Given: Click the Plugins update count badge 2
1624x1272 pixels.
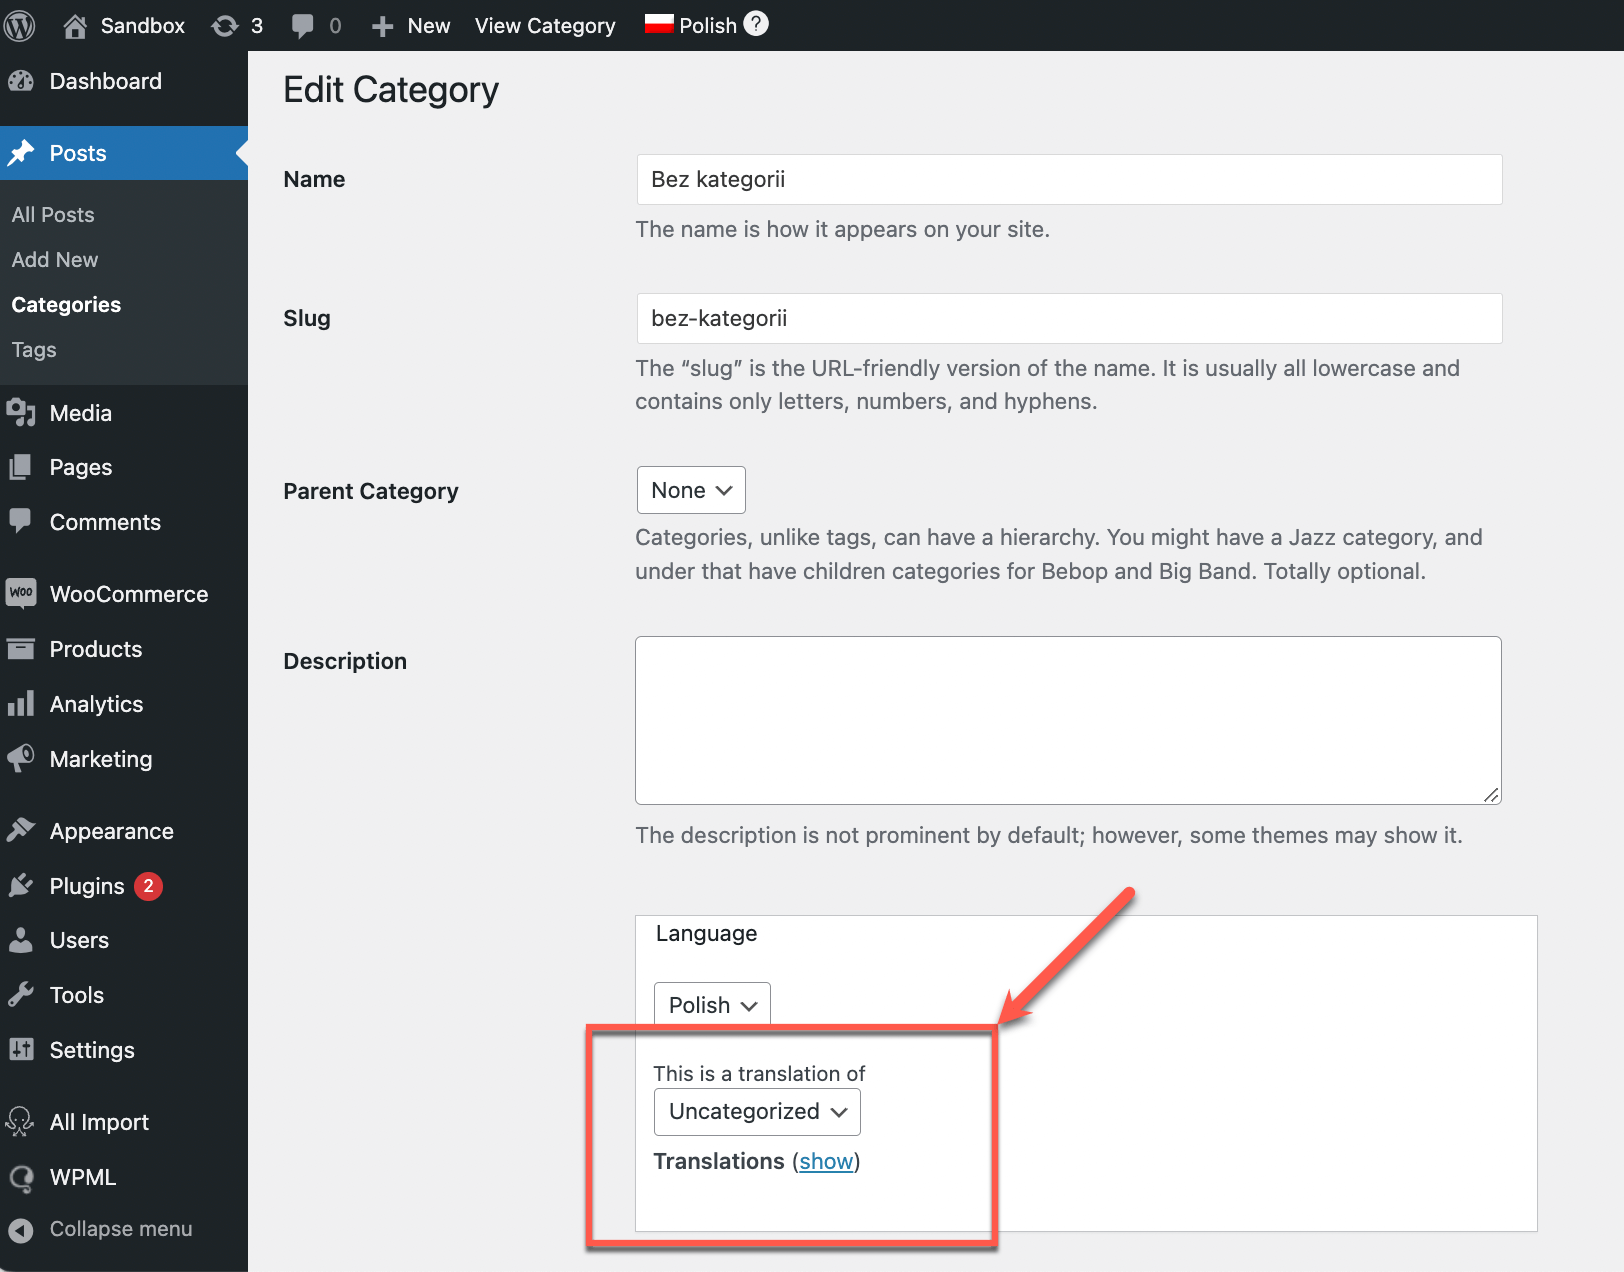Looking at the screenshot, I should pyautogui.click(x=148, y=886).
